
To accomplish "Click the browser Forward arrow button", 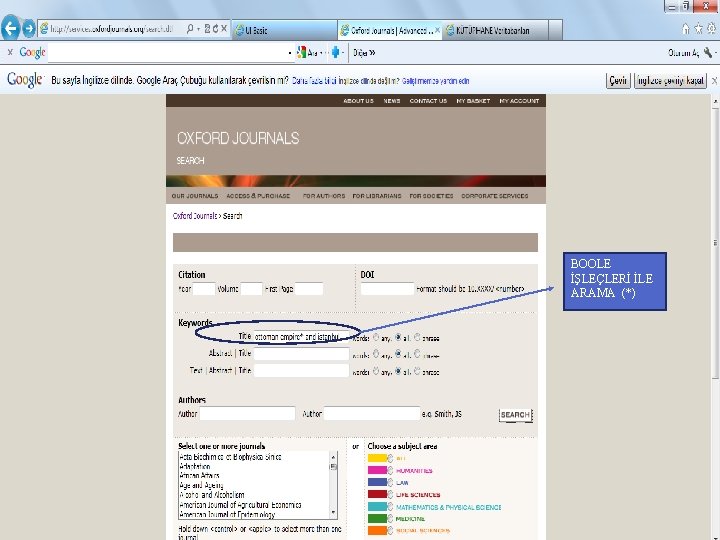I will (29, 28).
